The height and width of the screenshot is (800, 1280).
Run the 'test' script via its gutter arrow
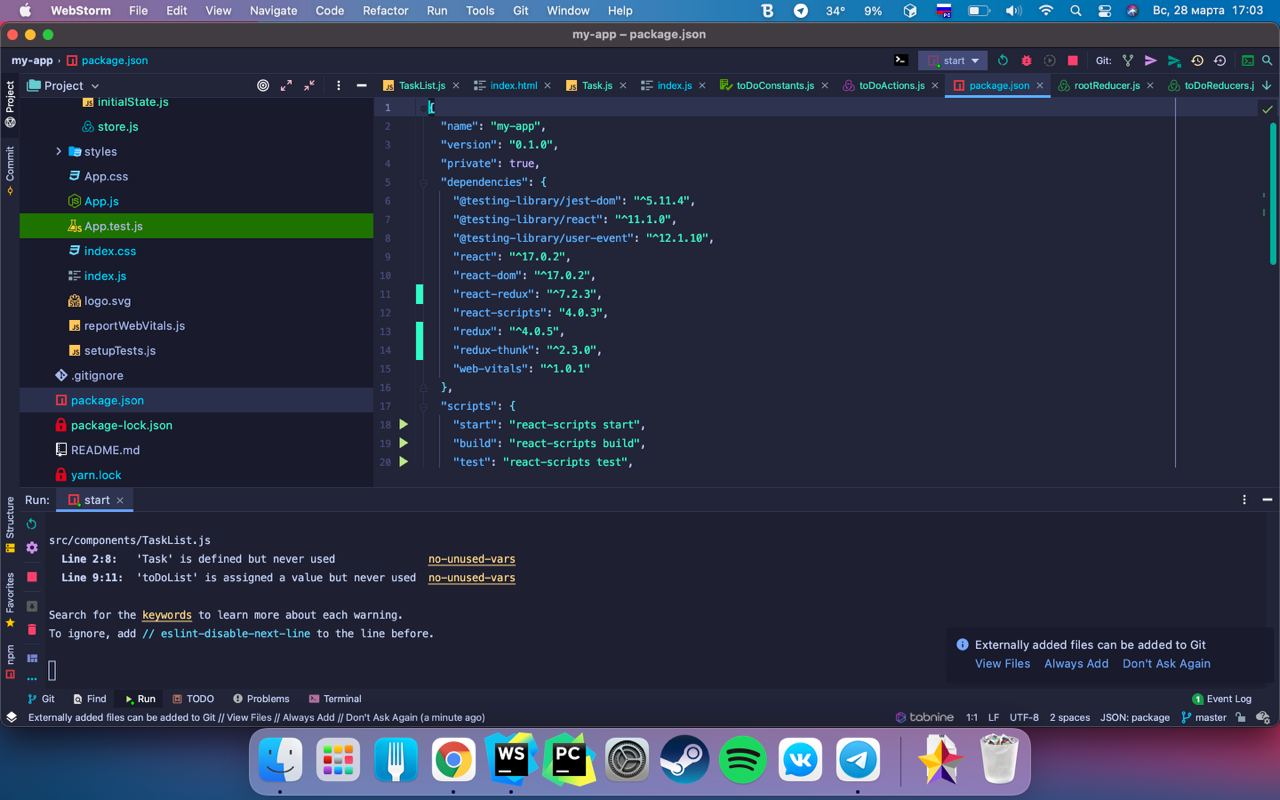coord(404,462)
